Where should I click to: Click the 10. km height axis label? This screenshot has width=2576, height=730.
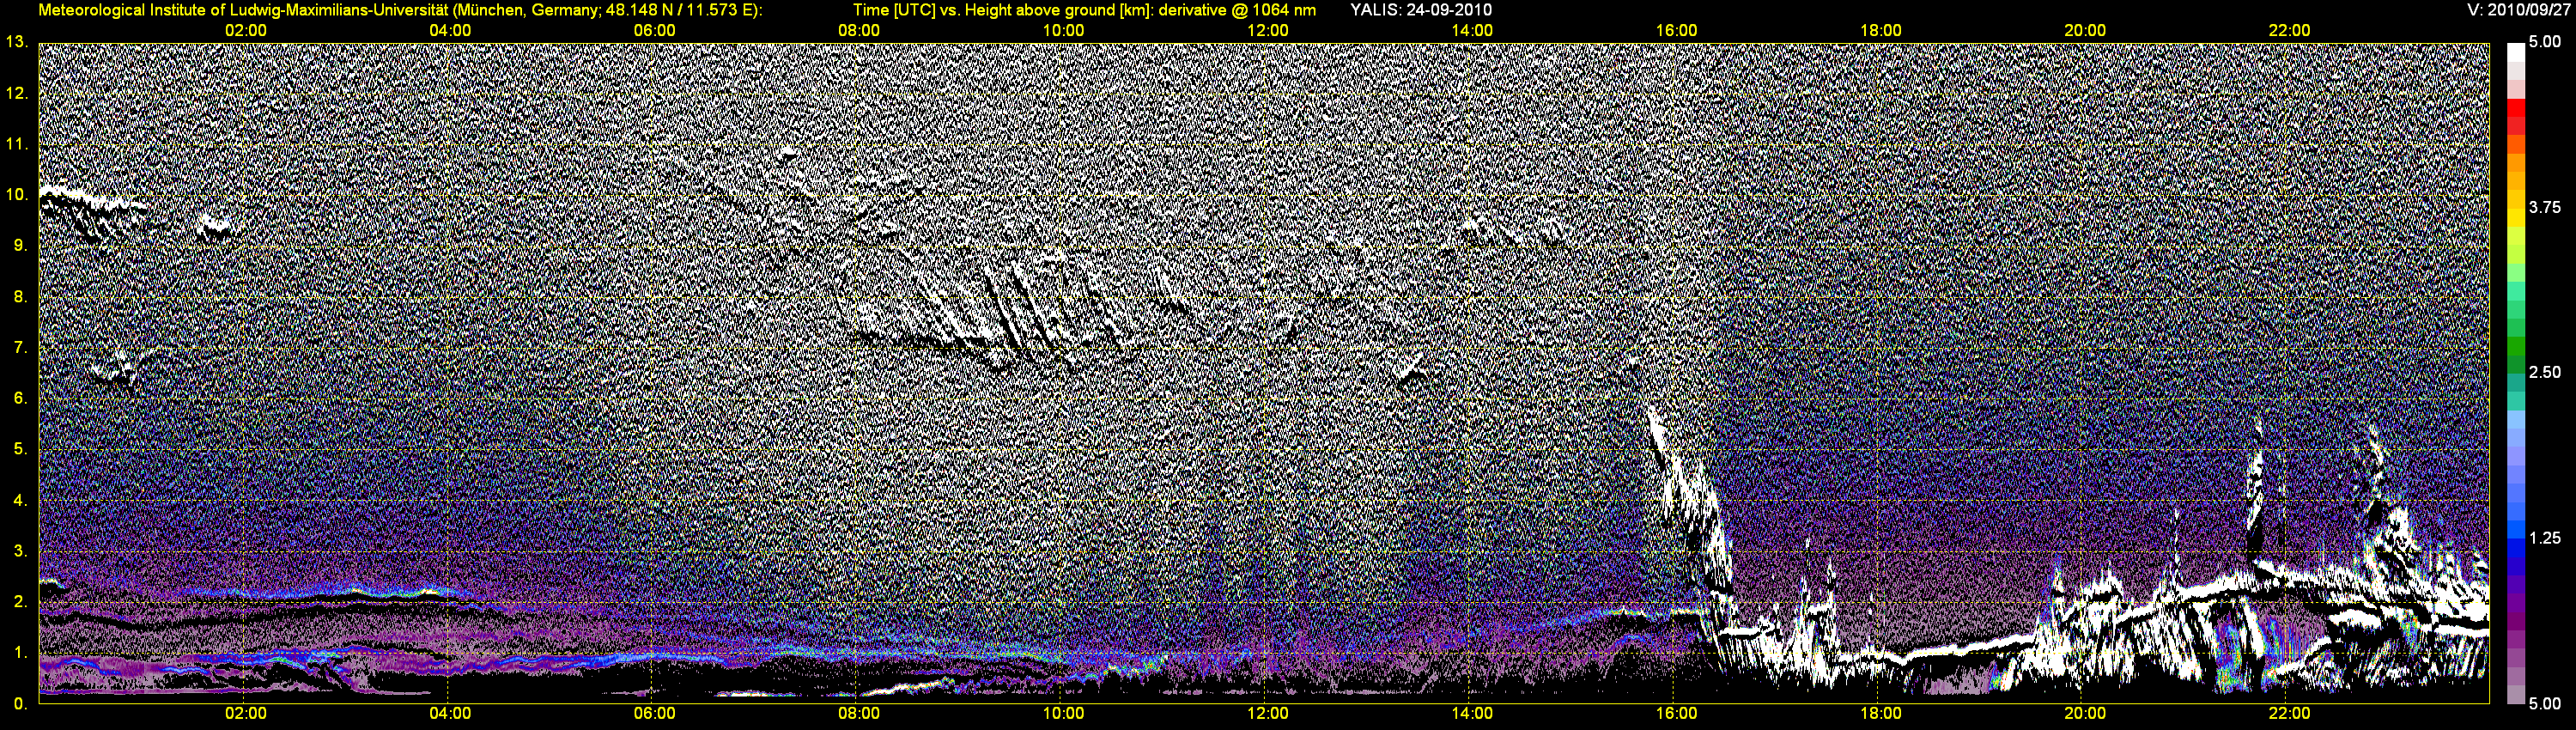pos(16,194)
